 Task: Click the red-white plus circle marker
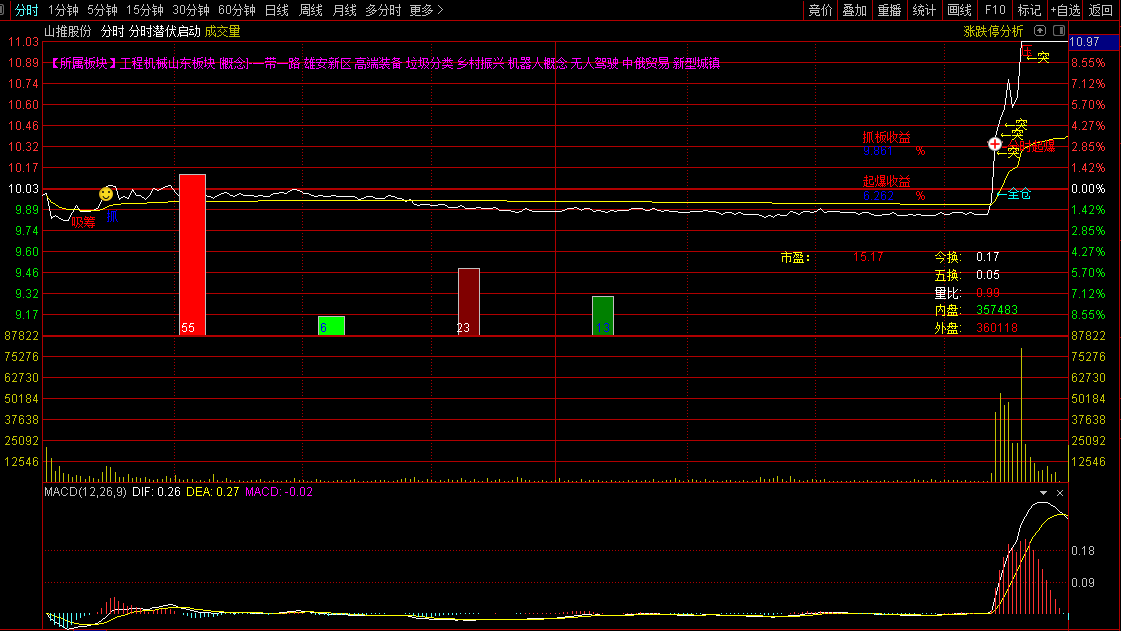tap(994, 144)
